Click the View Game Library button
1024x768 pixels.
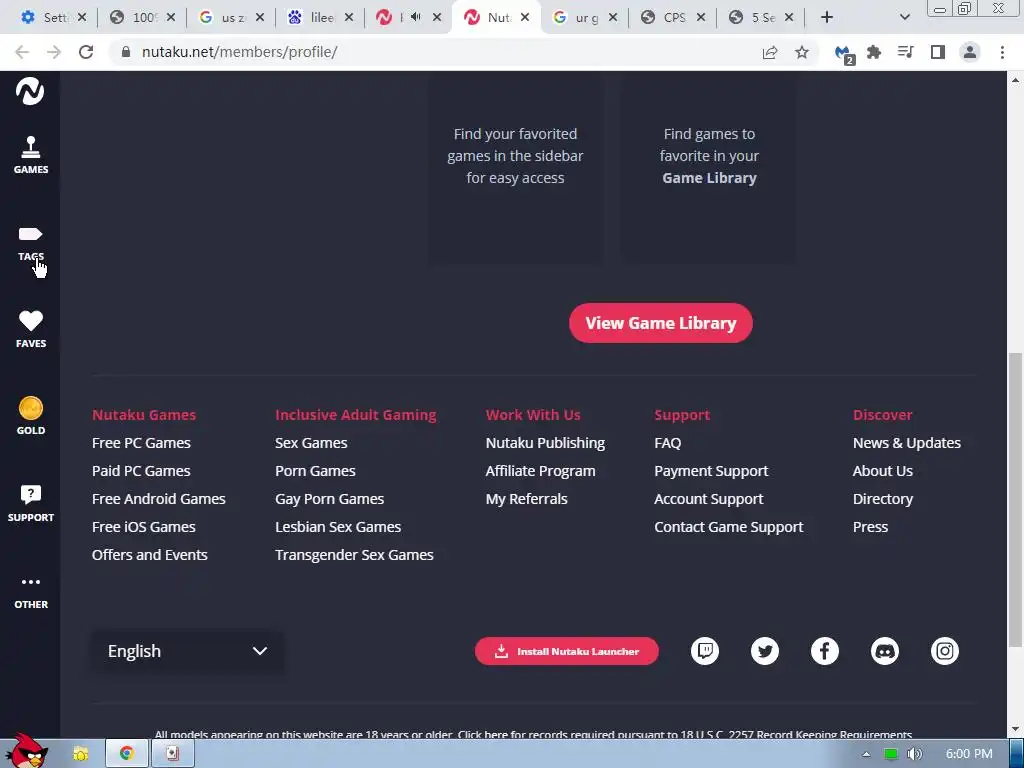coord(661,323)
